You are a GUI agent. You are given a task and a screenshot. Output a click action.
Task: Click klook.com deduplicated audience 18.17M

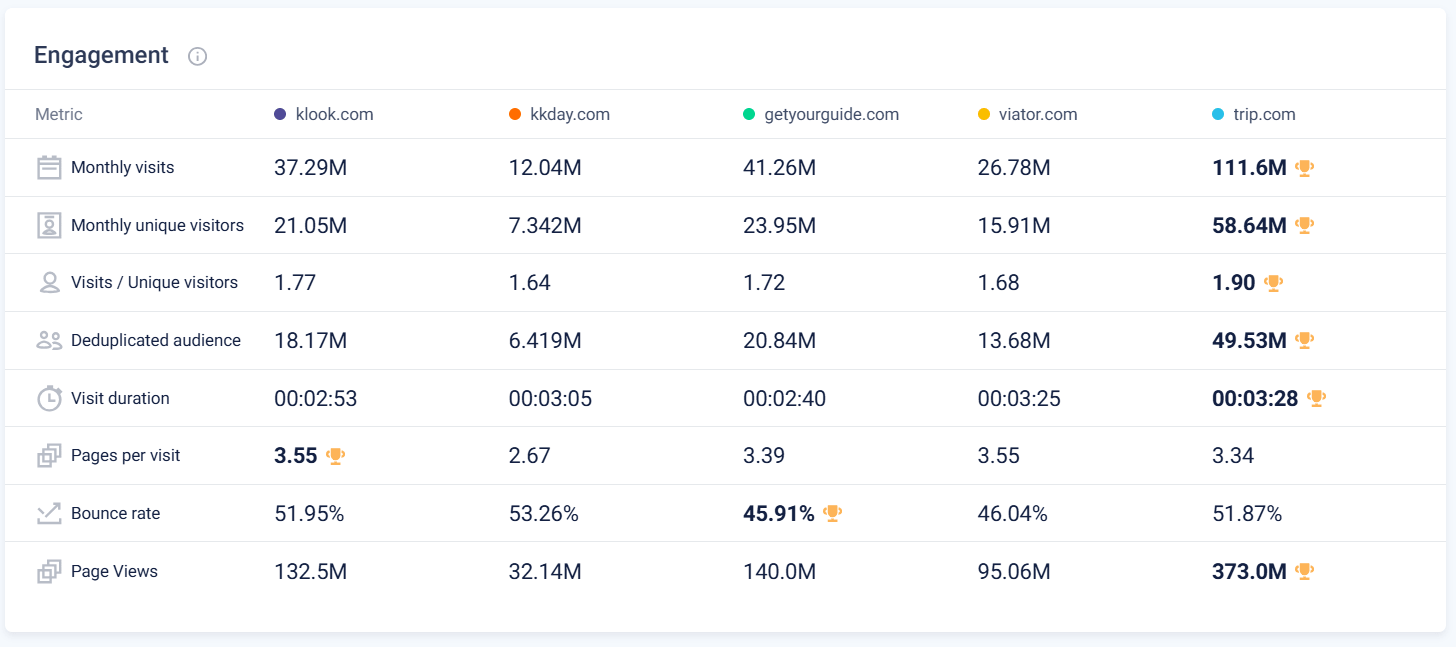tap(311, 341)
